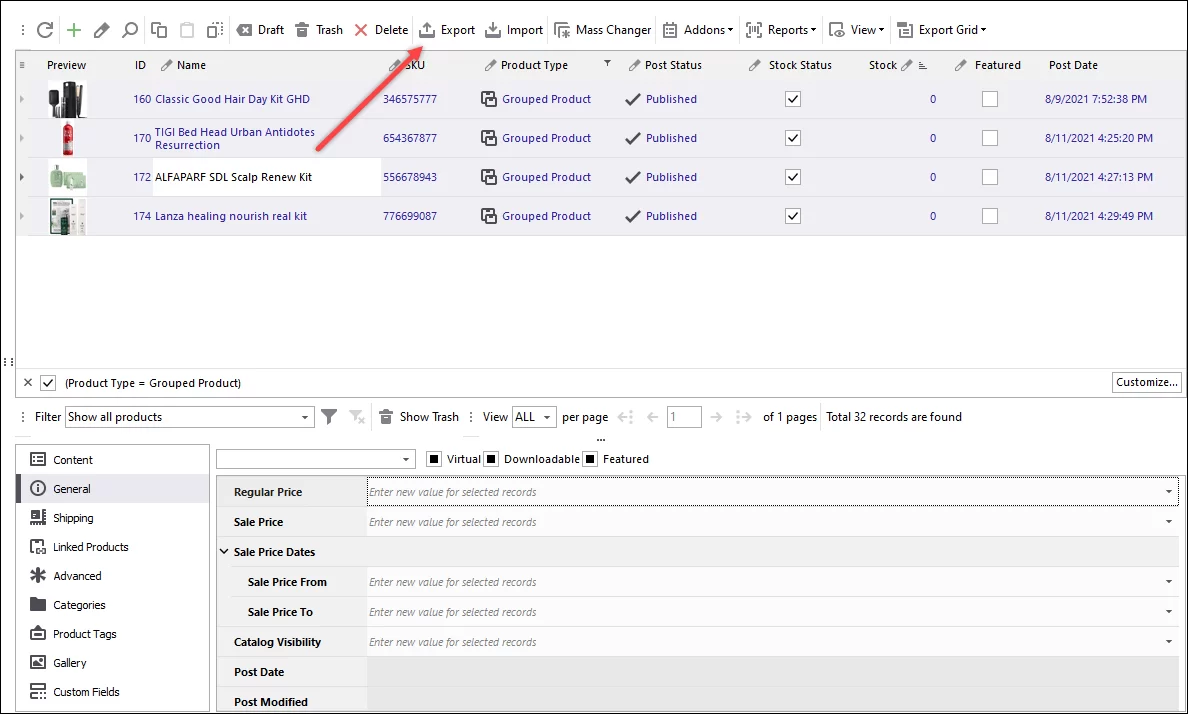Viewport: 1188px width, 714px height.
Task: Duplicate the selected product
Action: (157, 29)
